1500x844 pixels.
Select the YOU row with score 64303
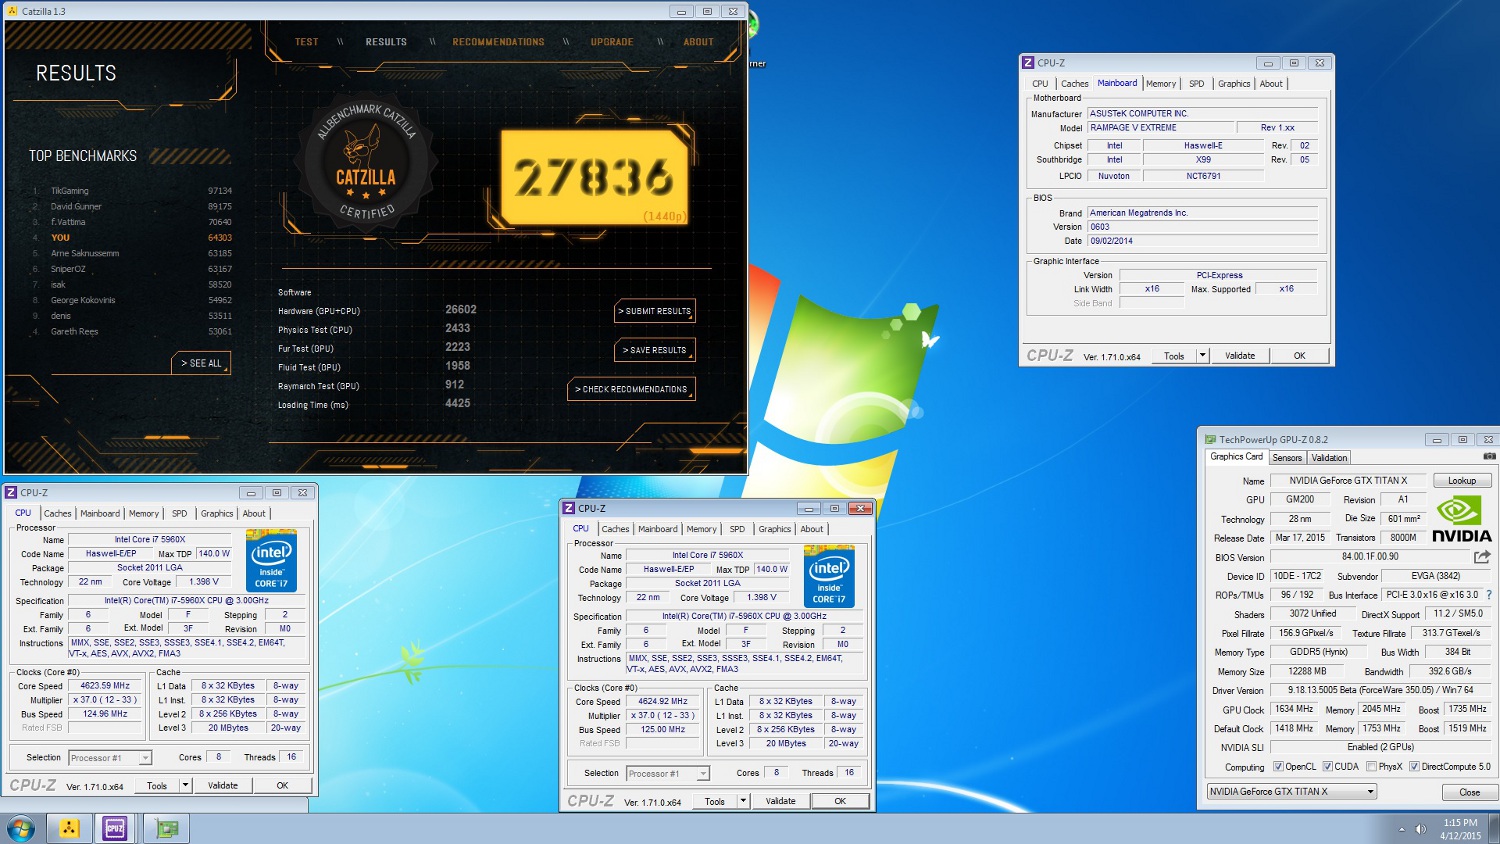click(x=131, y=238)
